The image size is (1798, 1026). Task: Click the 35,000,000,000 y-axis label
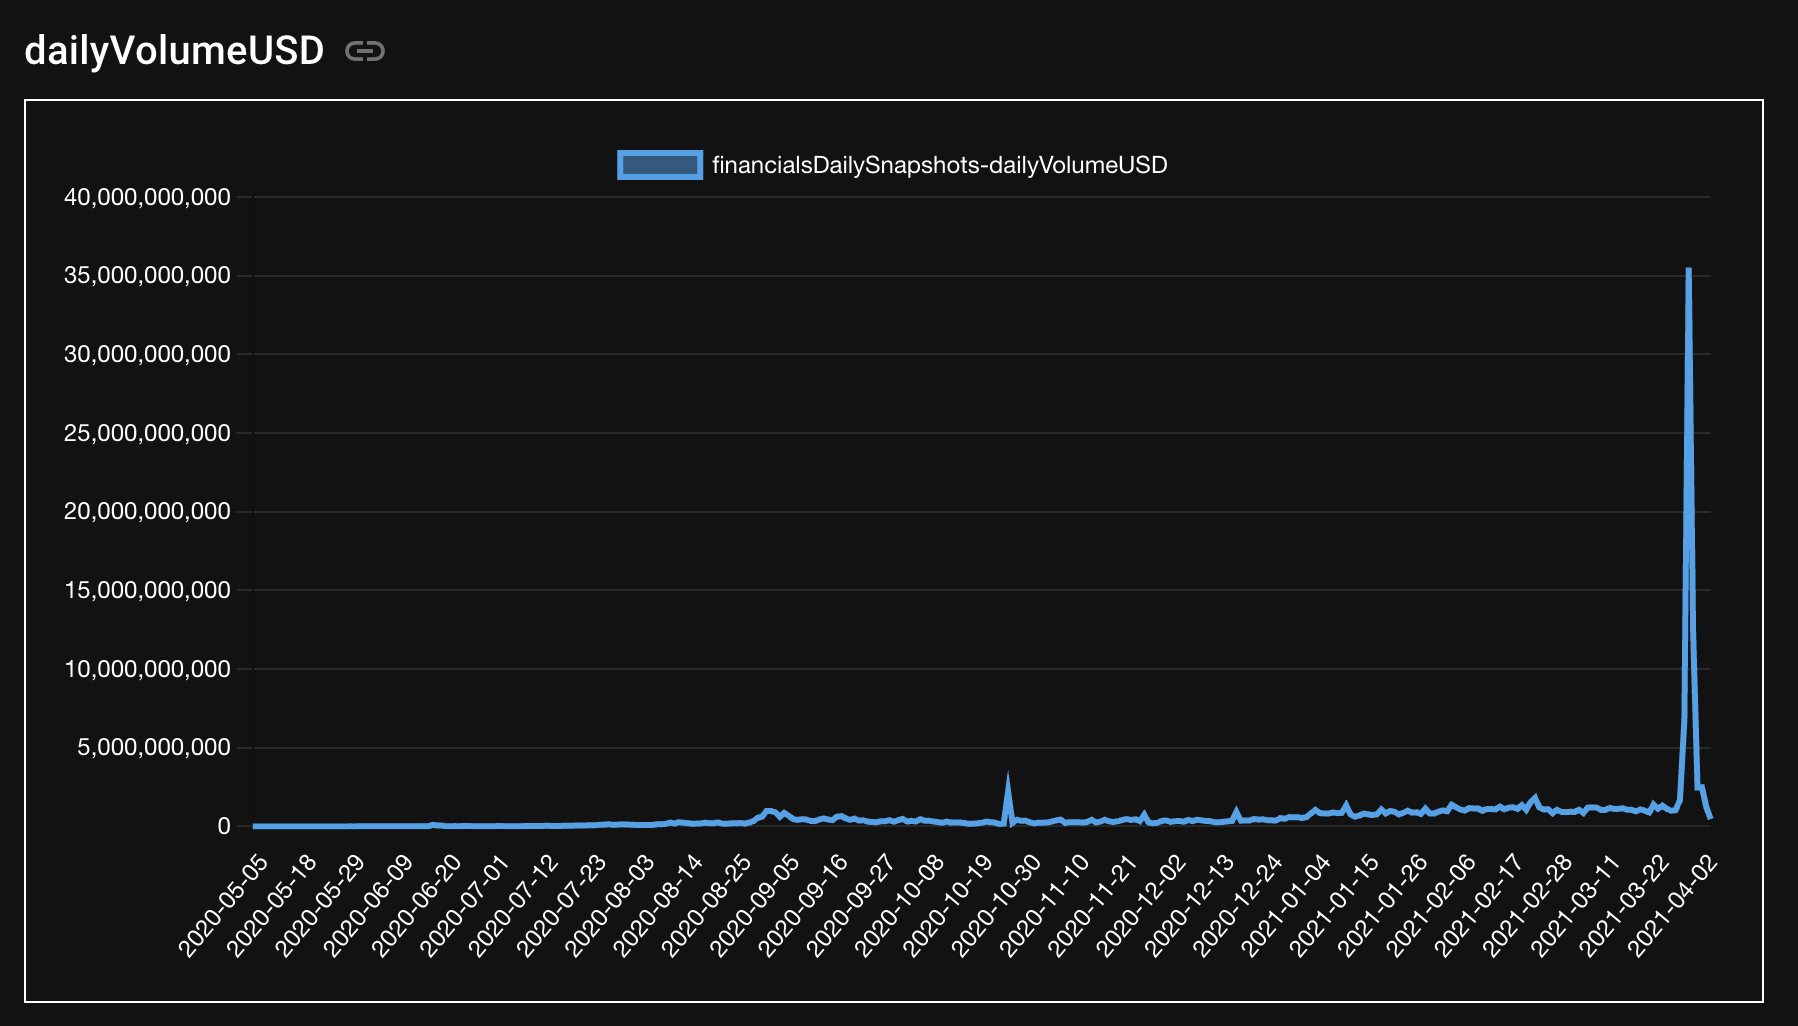[147, 275]
